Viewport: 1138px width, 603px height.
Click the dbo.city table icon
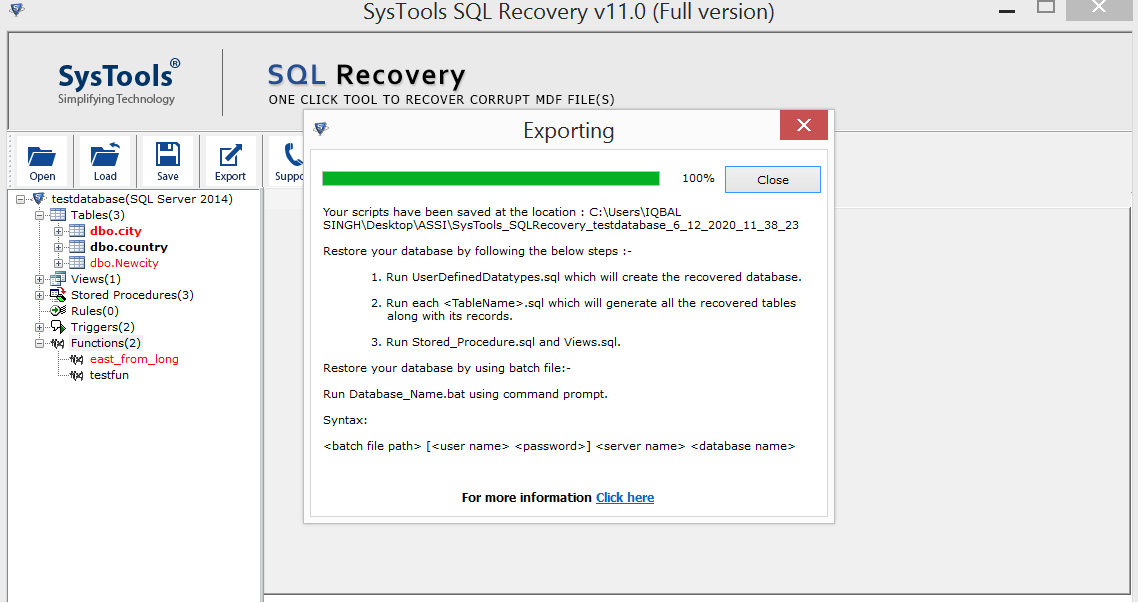(x=78, y=231)
